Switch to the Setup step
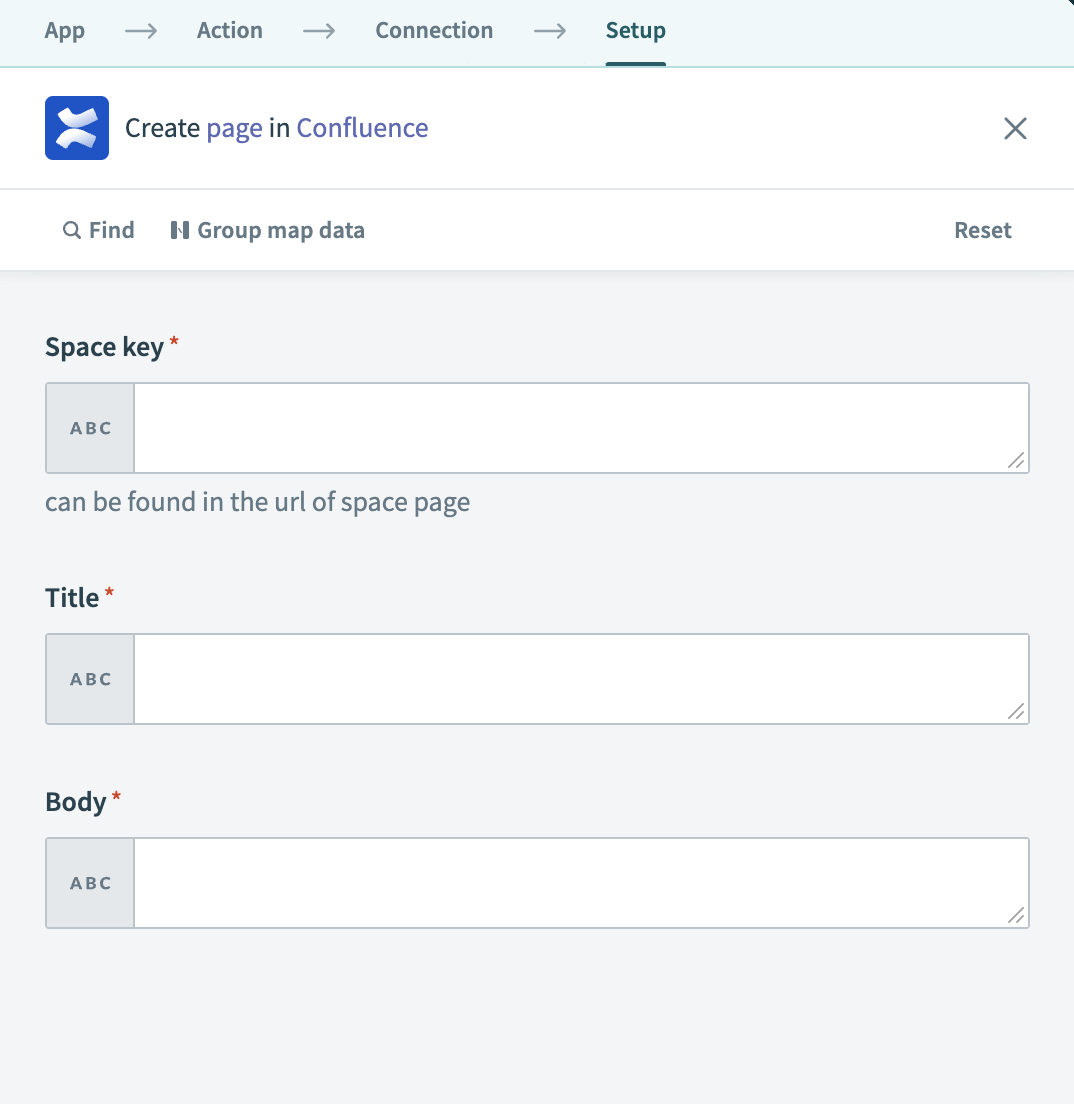Image resolution: width=1074 pixels, height=1104 pixels. pyautogui.click(x=635, y=31)
